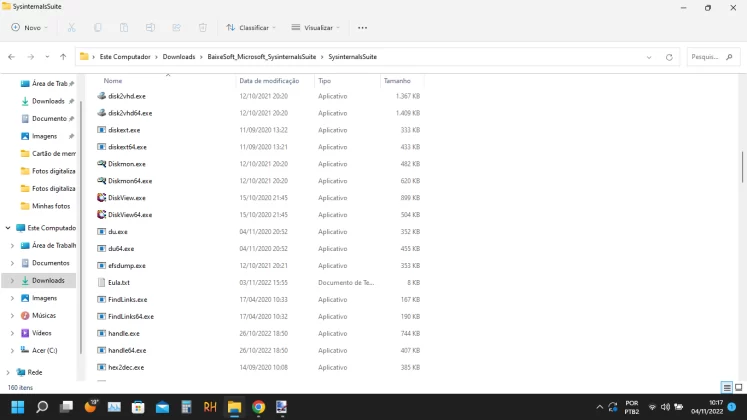
Task: Click Downloads in breadcrumb path
Action: point(179,57)
